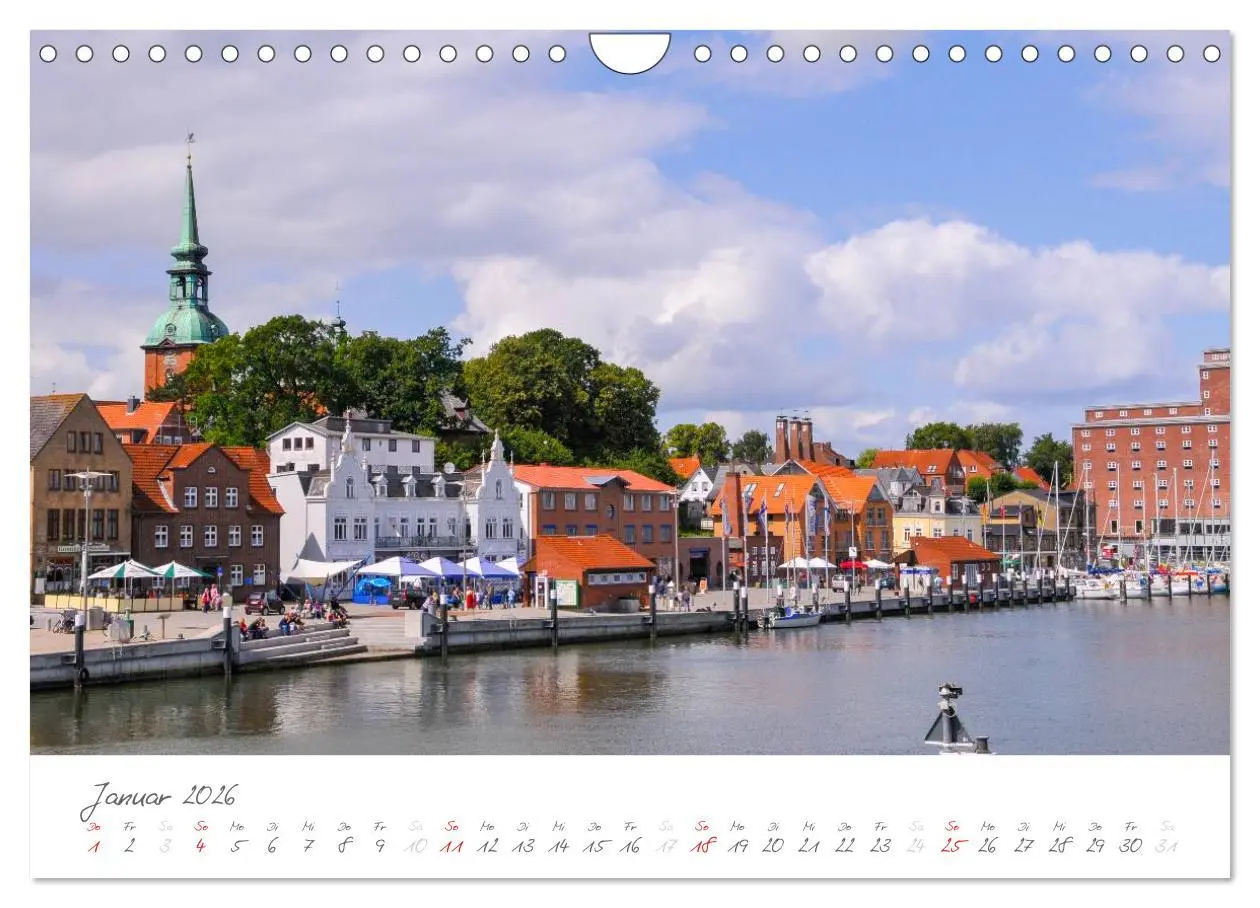Image resolution: width=1260 pixels, height=908 pixels.
Task: Pick date 26 in the calendar row
Action: pyautogui.click(x=988, y=846)
